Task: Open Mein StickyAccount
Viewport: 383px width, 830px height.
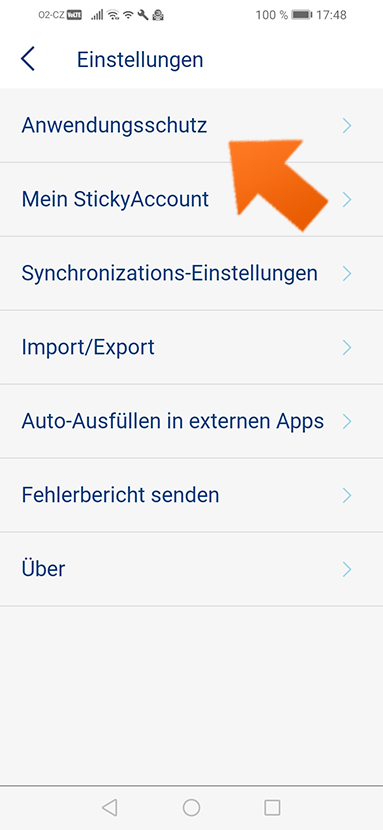Action: (192, 200)
